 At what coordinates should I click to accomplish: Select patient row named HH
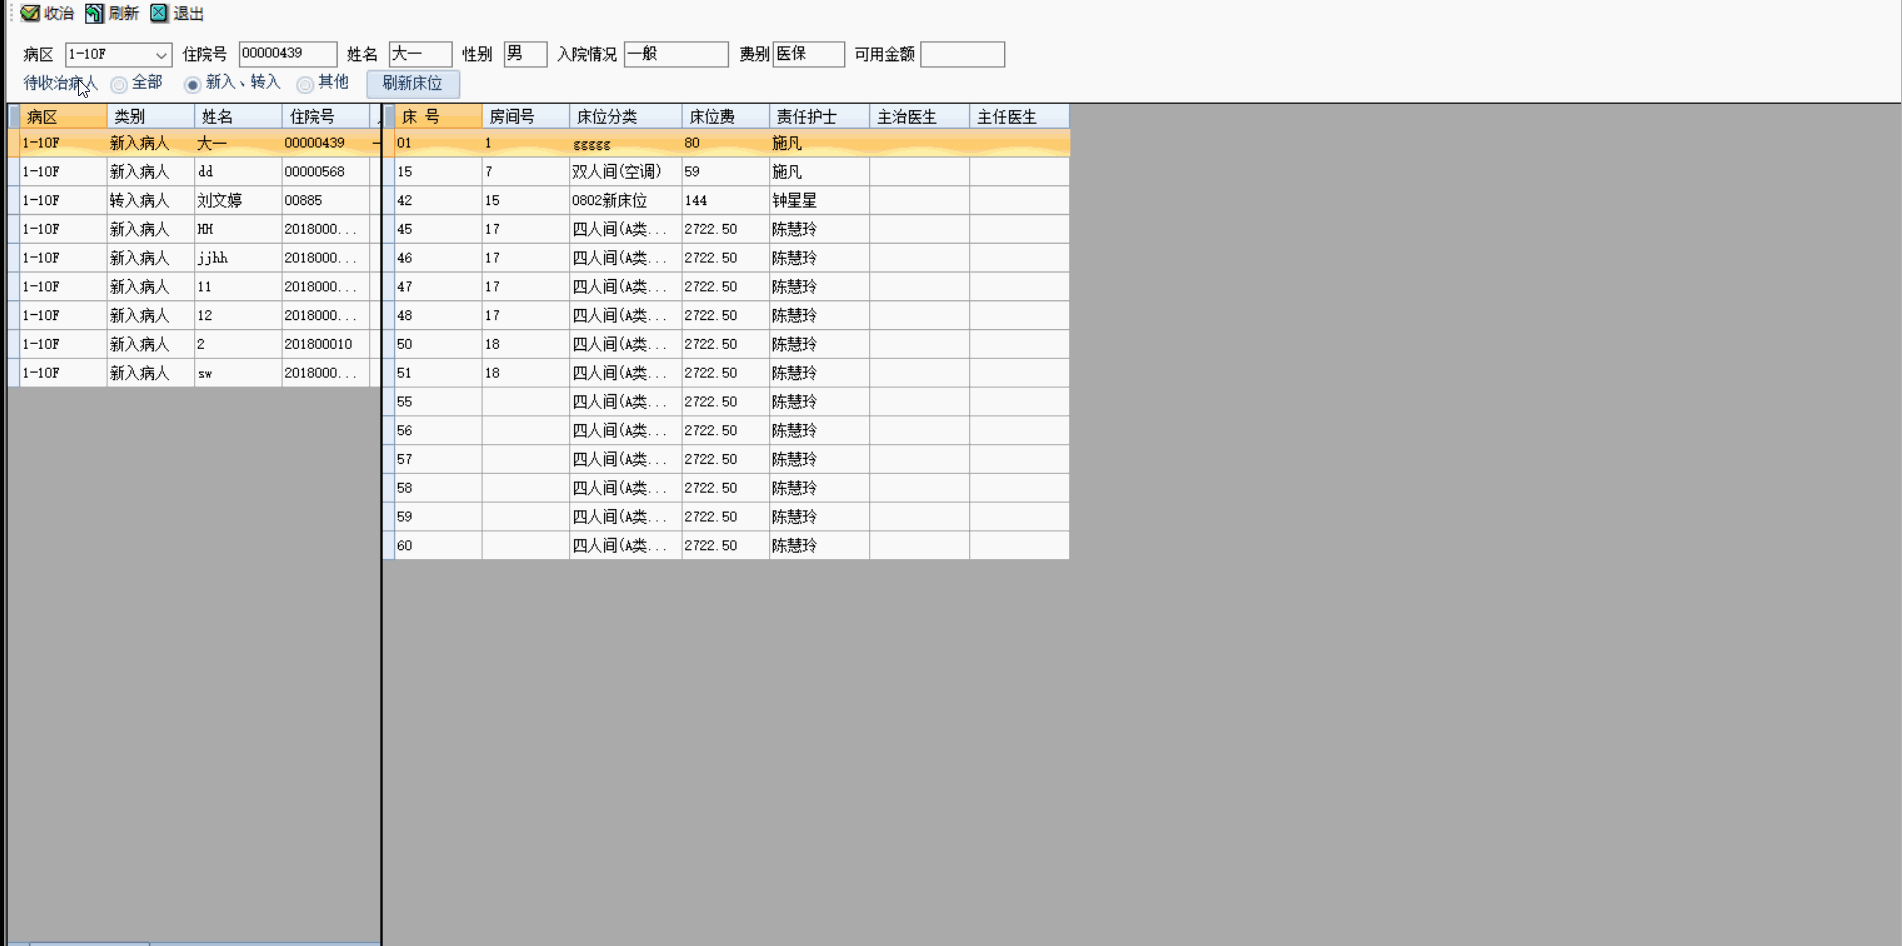[x=195, y=229]
